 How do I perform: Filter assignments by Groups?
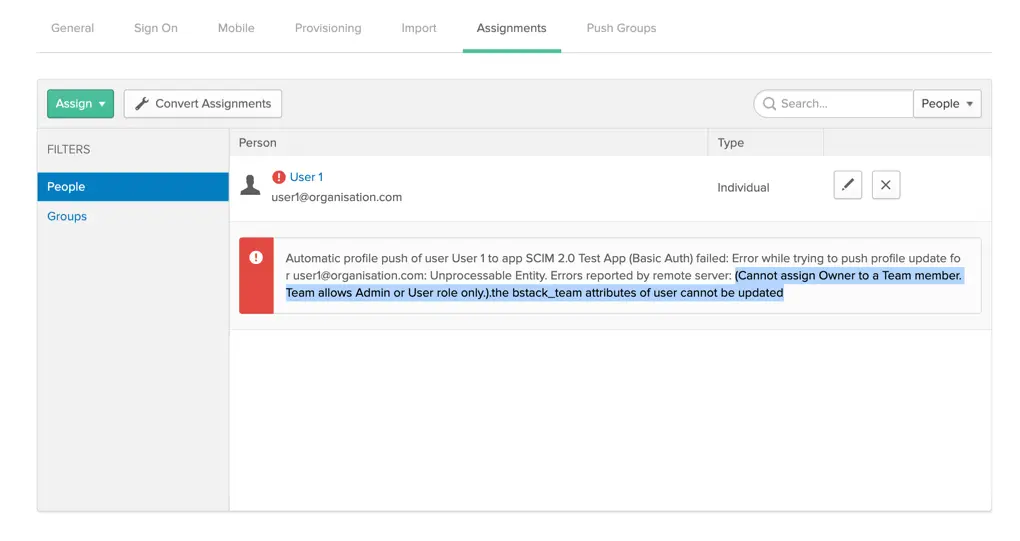pos(67,216)
